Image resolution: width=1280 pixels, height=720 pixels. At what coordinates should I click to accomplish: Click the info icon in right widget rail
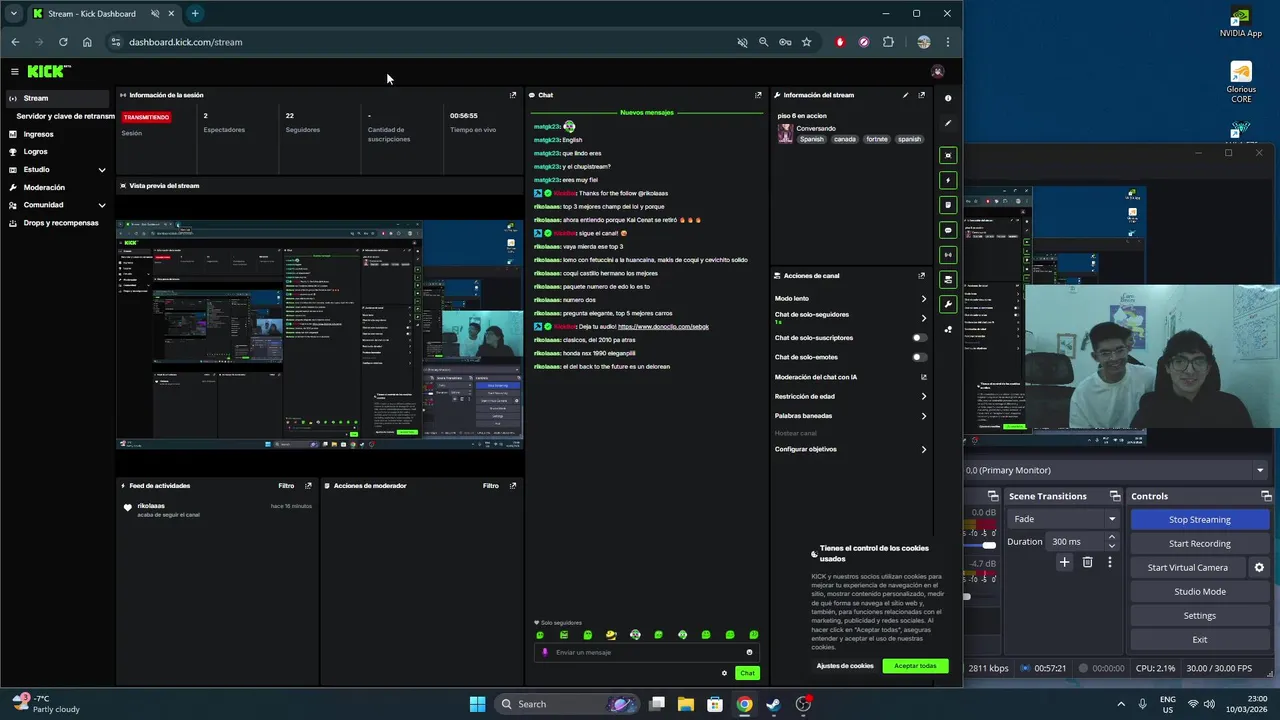tap(948, 98)
